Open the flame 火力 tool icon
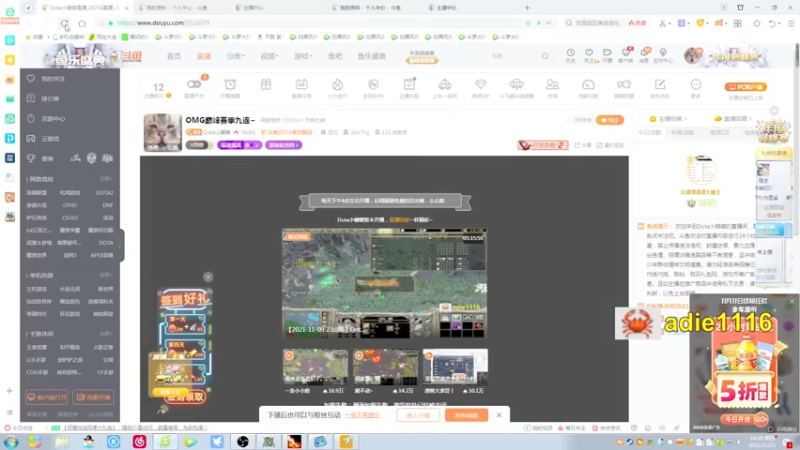The height and width of the screenshot is (450, 800). click(337, 88)
